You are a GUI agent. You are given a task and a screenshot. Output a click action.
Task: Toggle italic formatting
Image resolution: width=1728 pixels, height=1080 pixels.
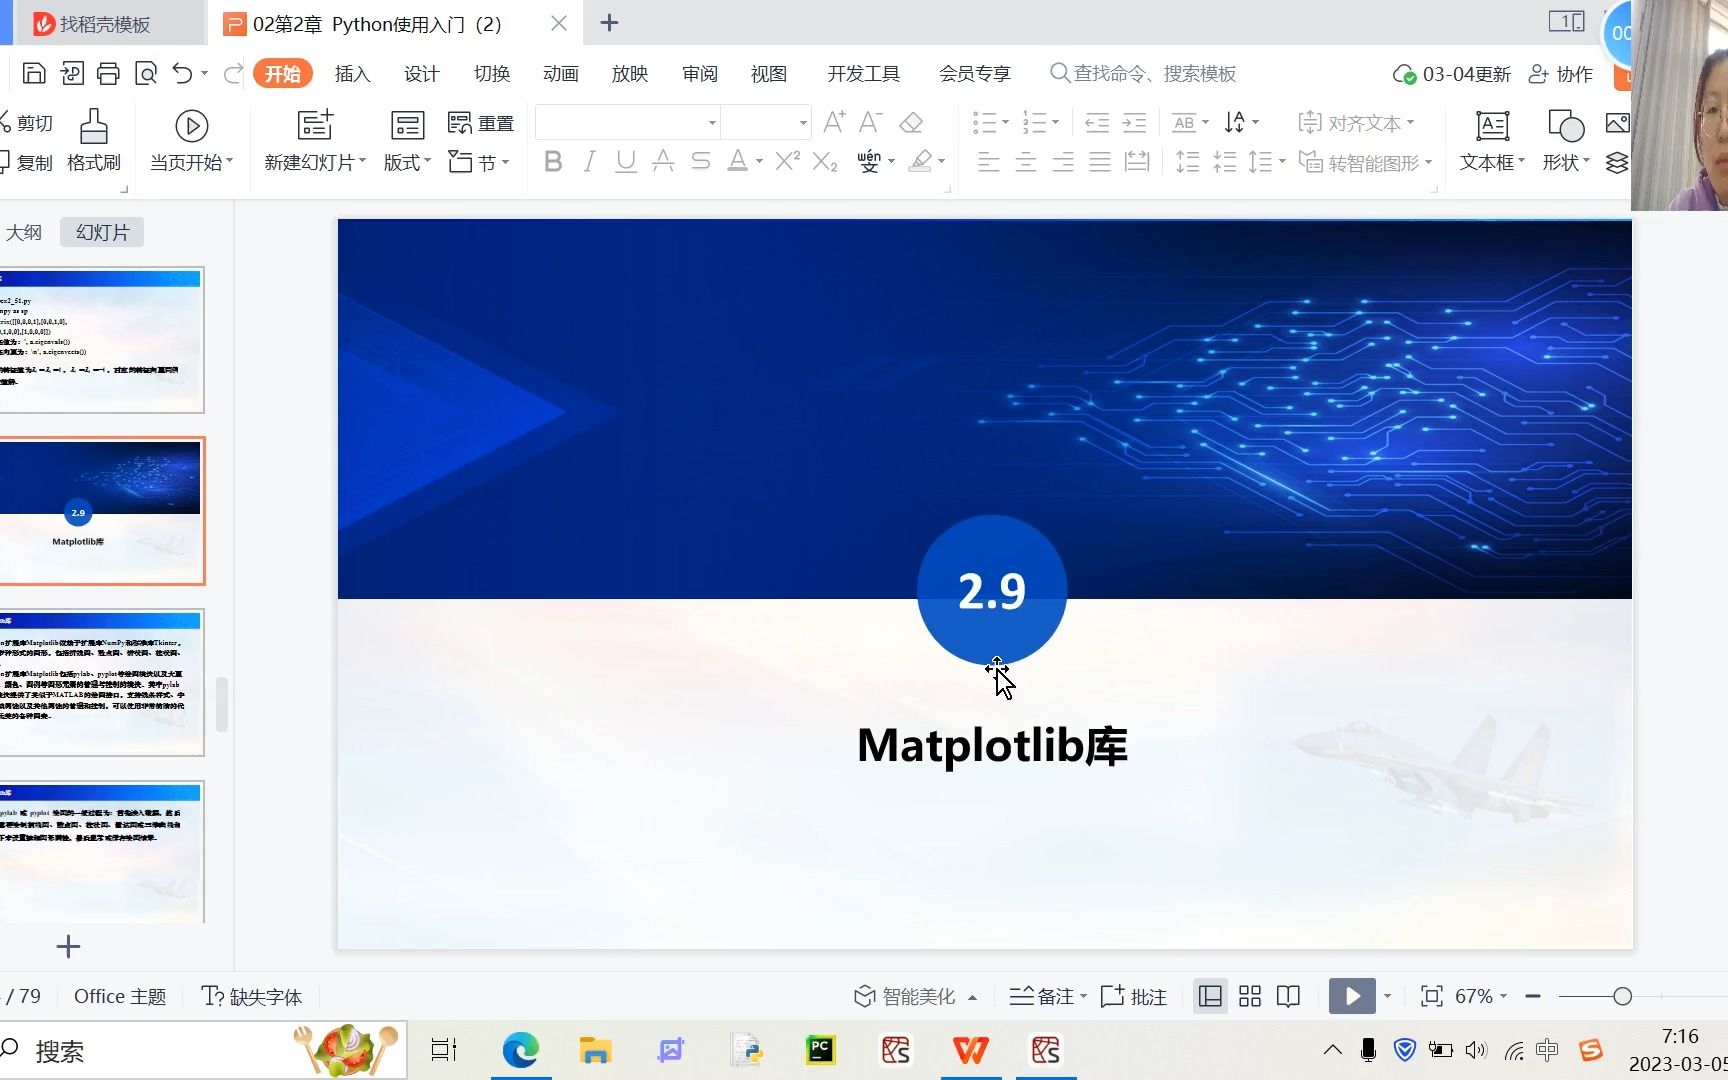589,161
